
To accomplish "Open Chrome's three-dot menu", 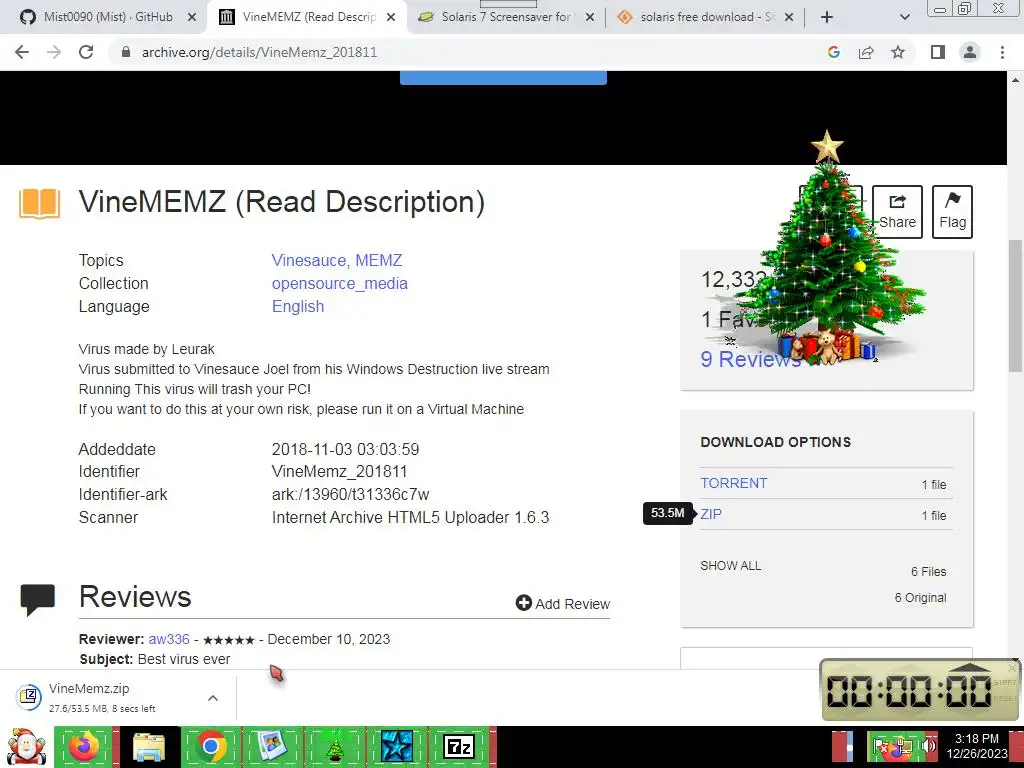I will pyautogui.click(x=1002, y=52).
